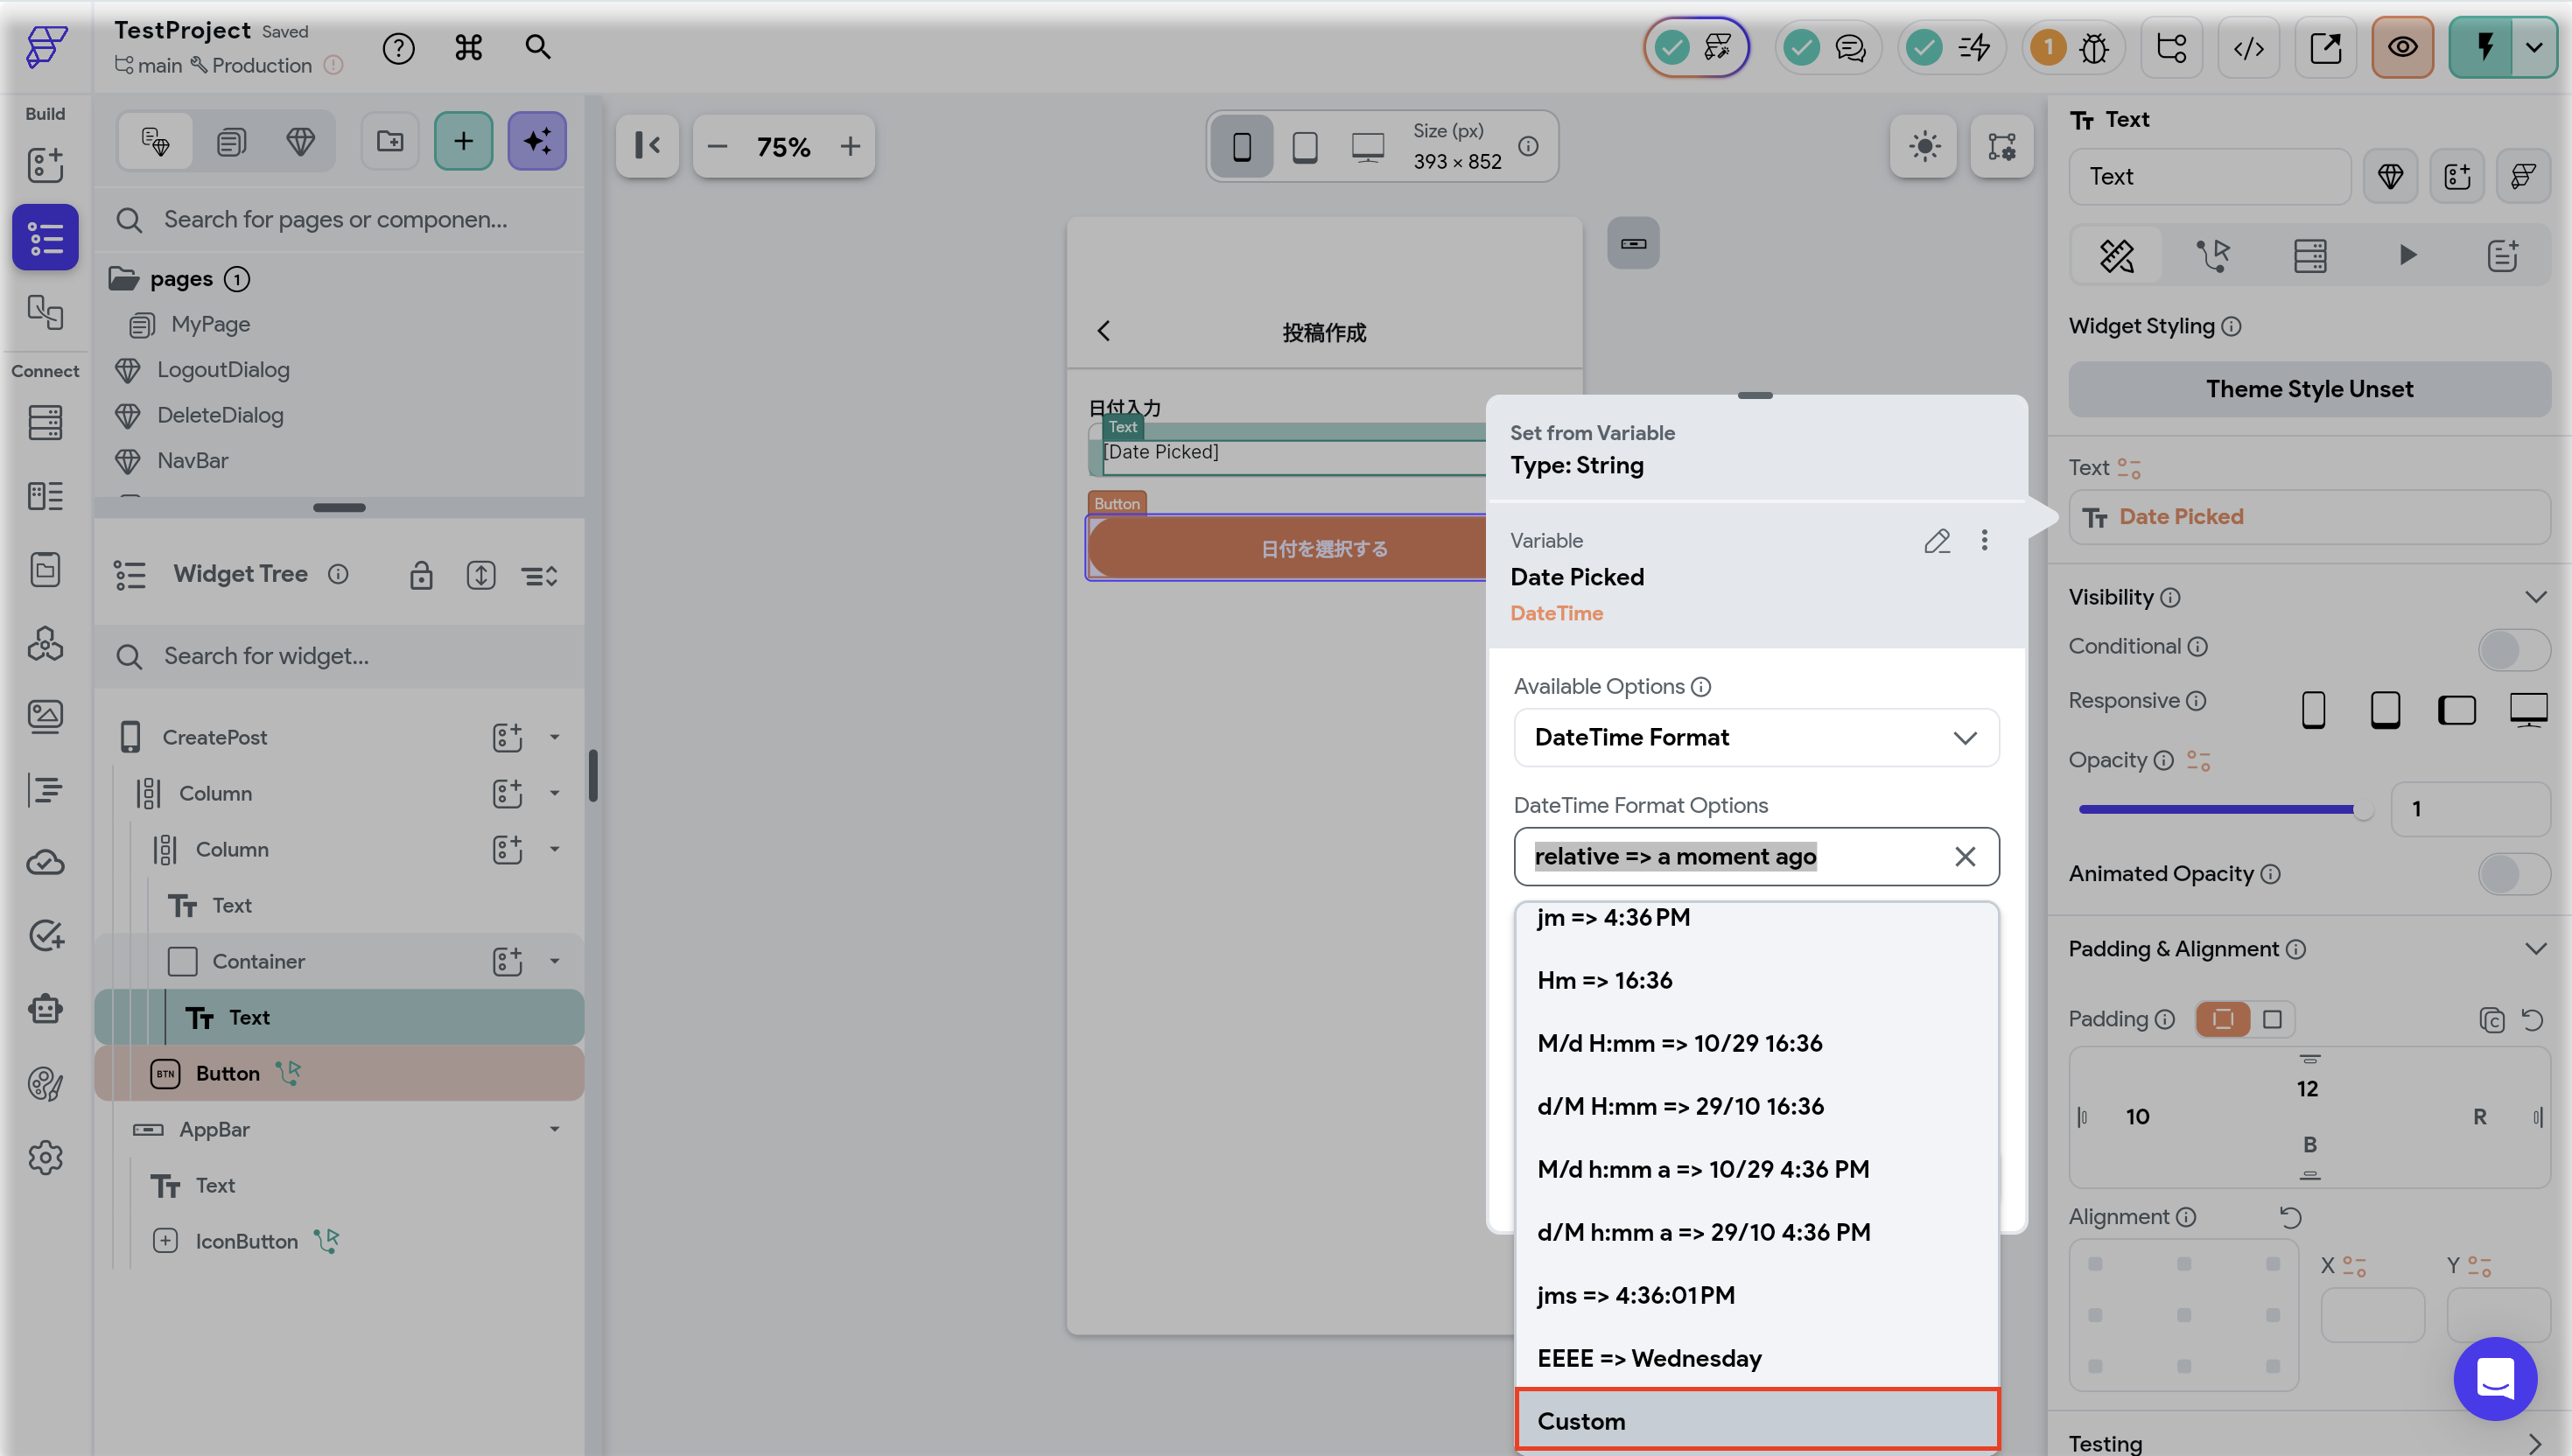
Task: Open the developer code view icon
Action: pyautogui.click(x=2248, y=47)
